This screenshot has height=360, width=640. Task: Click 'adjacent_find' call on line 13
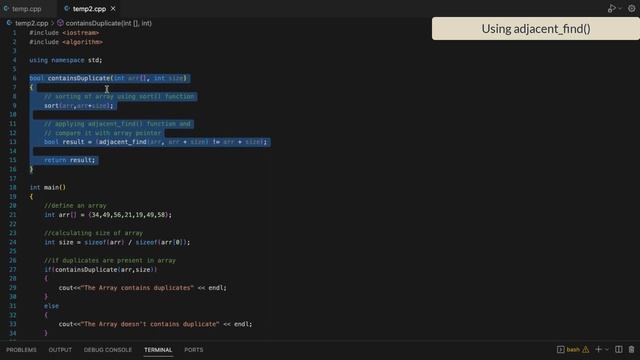click(122, 142)
